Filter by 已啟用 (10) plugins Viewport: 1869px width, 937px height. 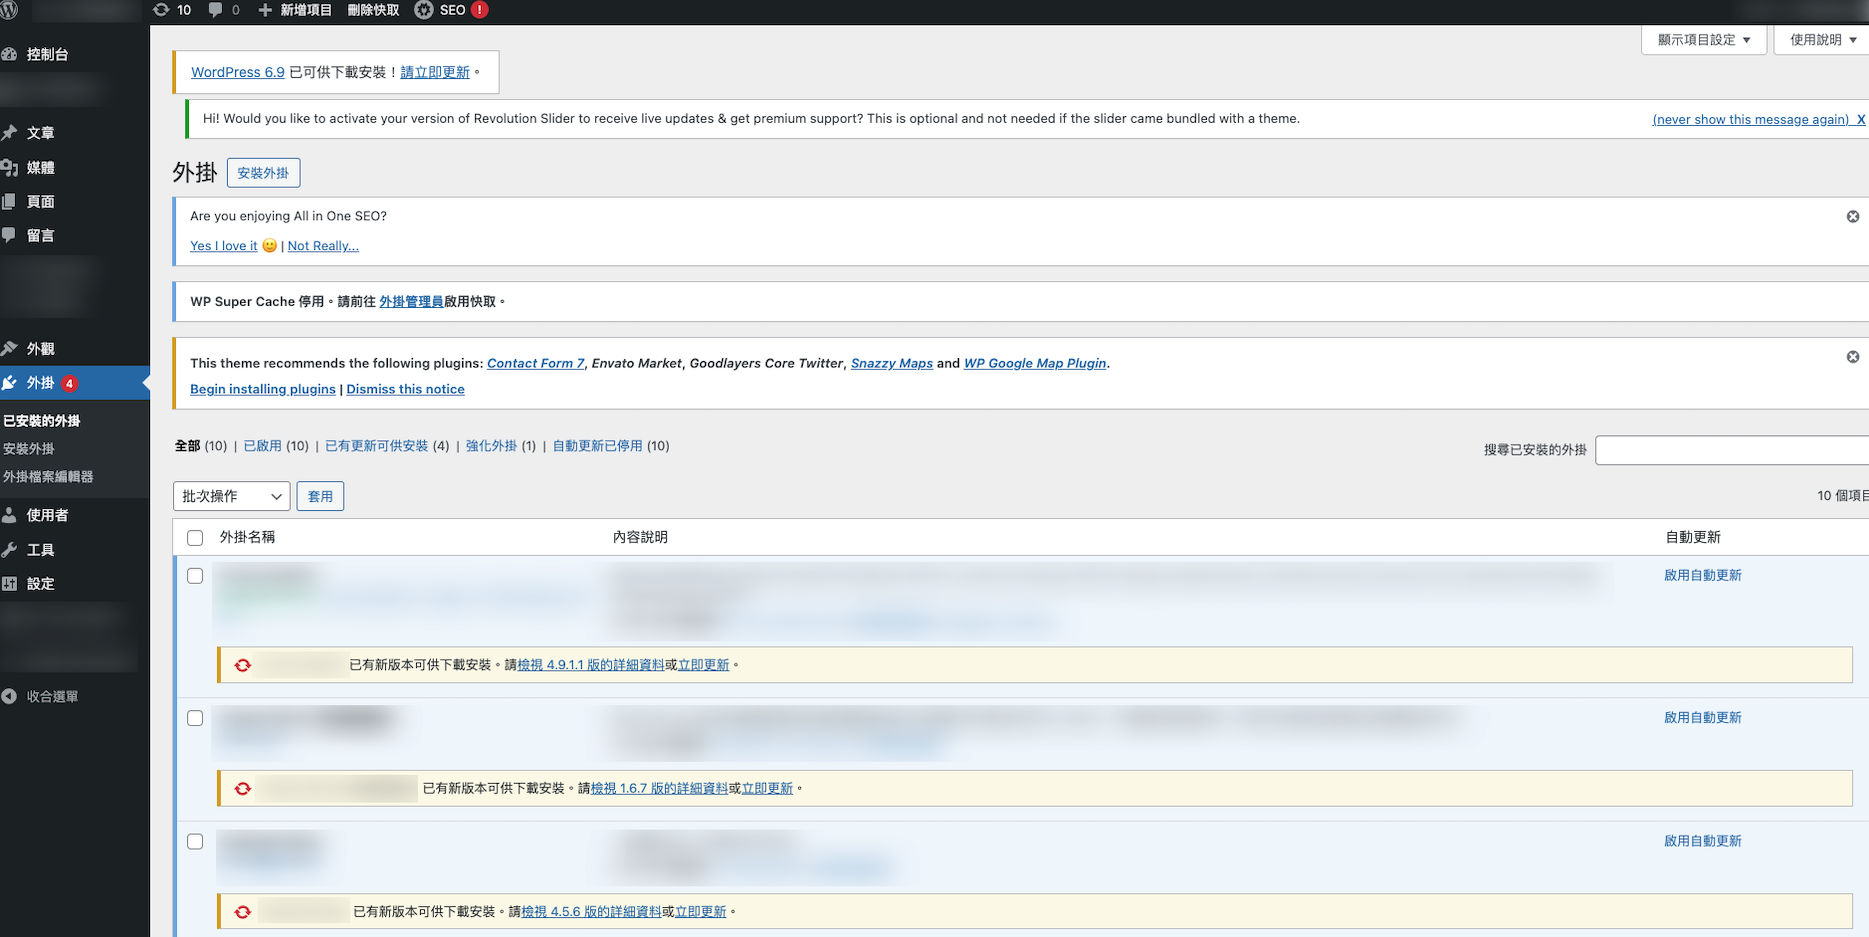[276, 446]
